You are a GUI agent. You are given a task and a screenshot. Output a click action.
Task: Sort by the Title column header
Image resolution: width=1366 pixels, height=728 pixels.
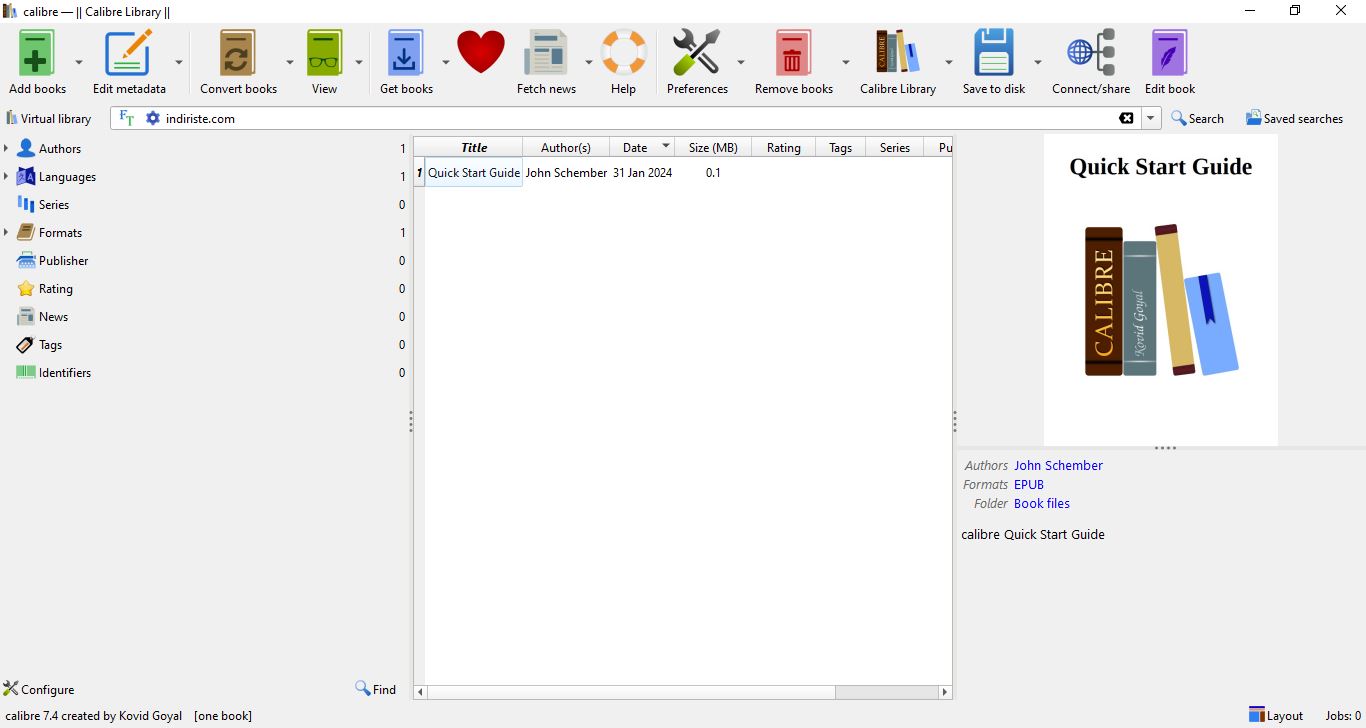click(474, 147)
